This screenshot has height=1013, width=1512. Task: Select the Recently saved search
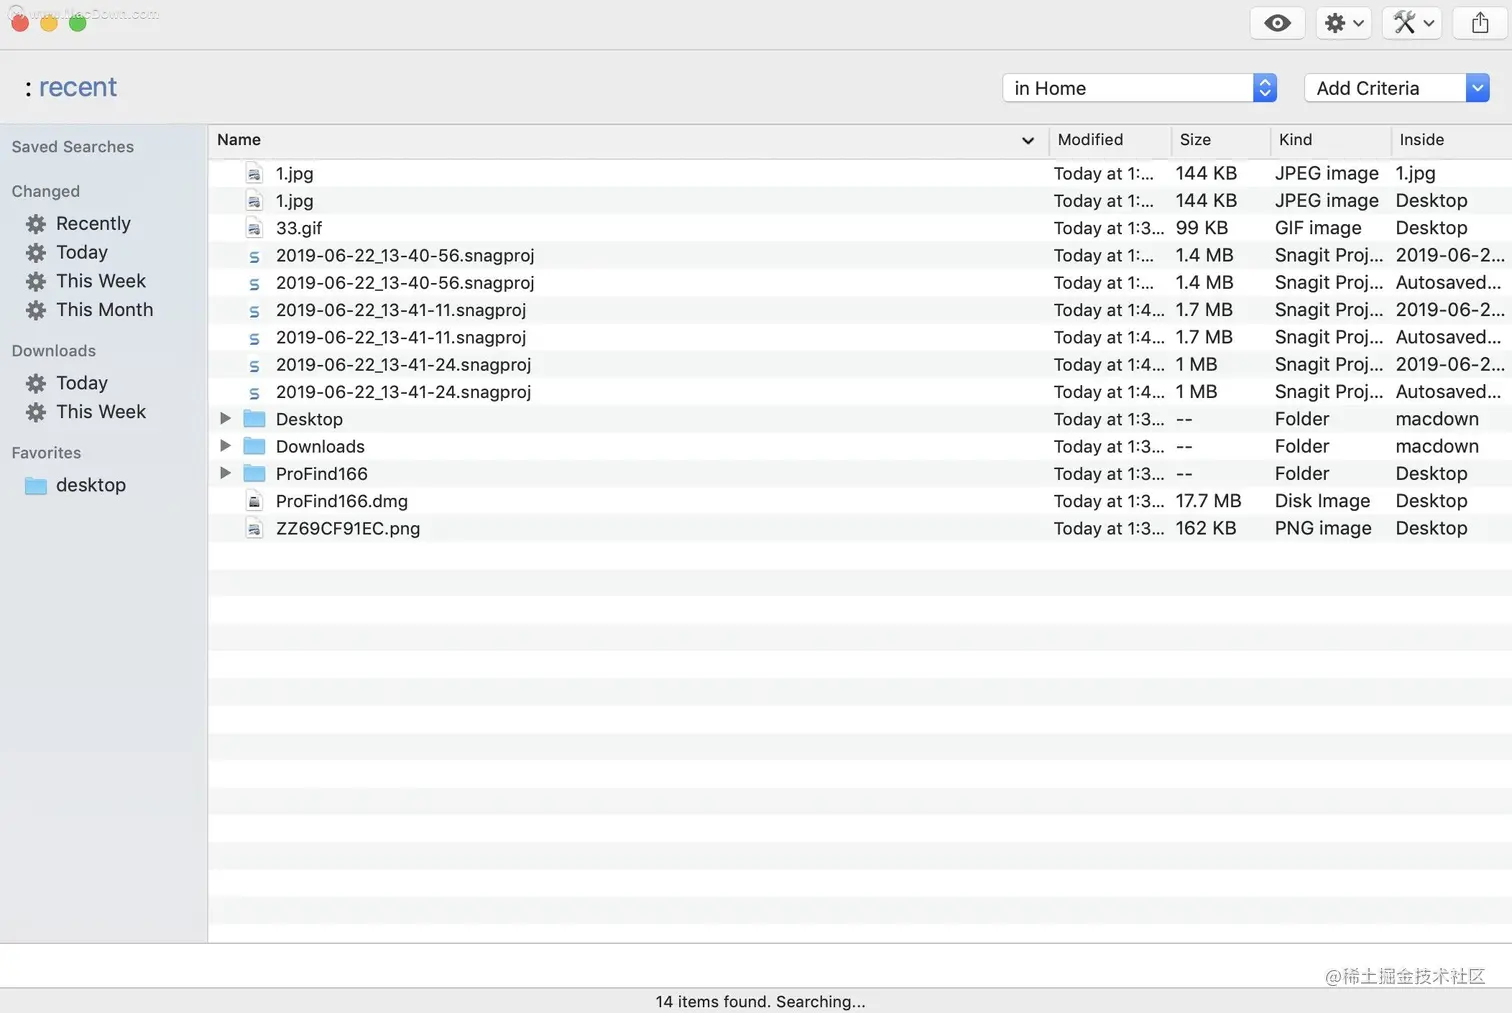93,223
